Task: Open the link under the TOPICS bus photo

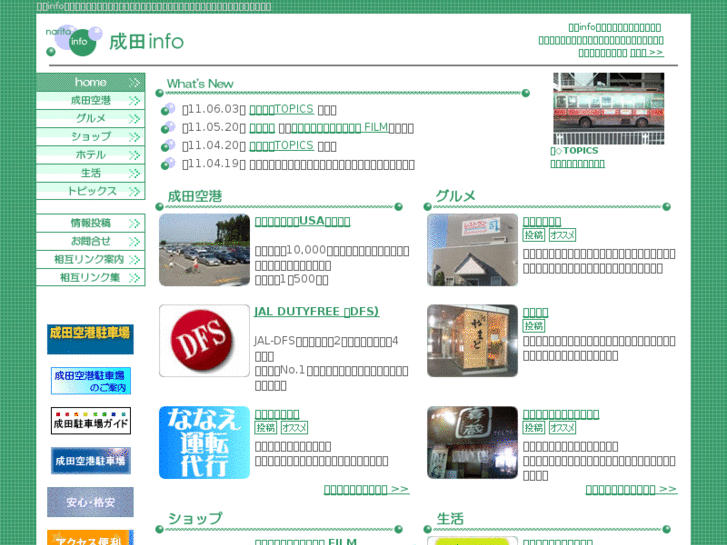Action: tap(577, 164)
